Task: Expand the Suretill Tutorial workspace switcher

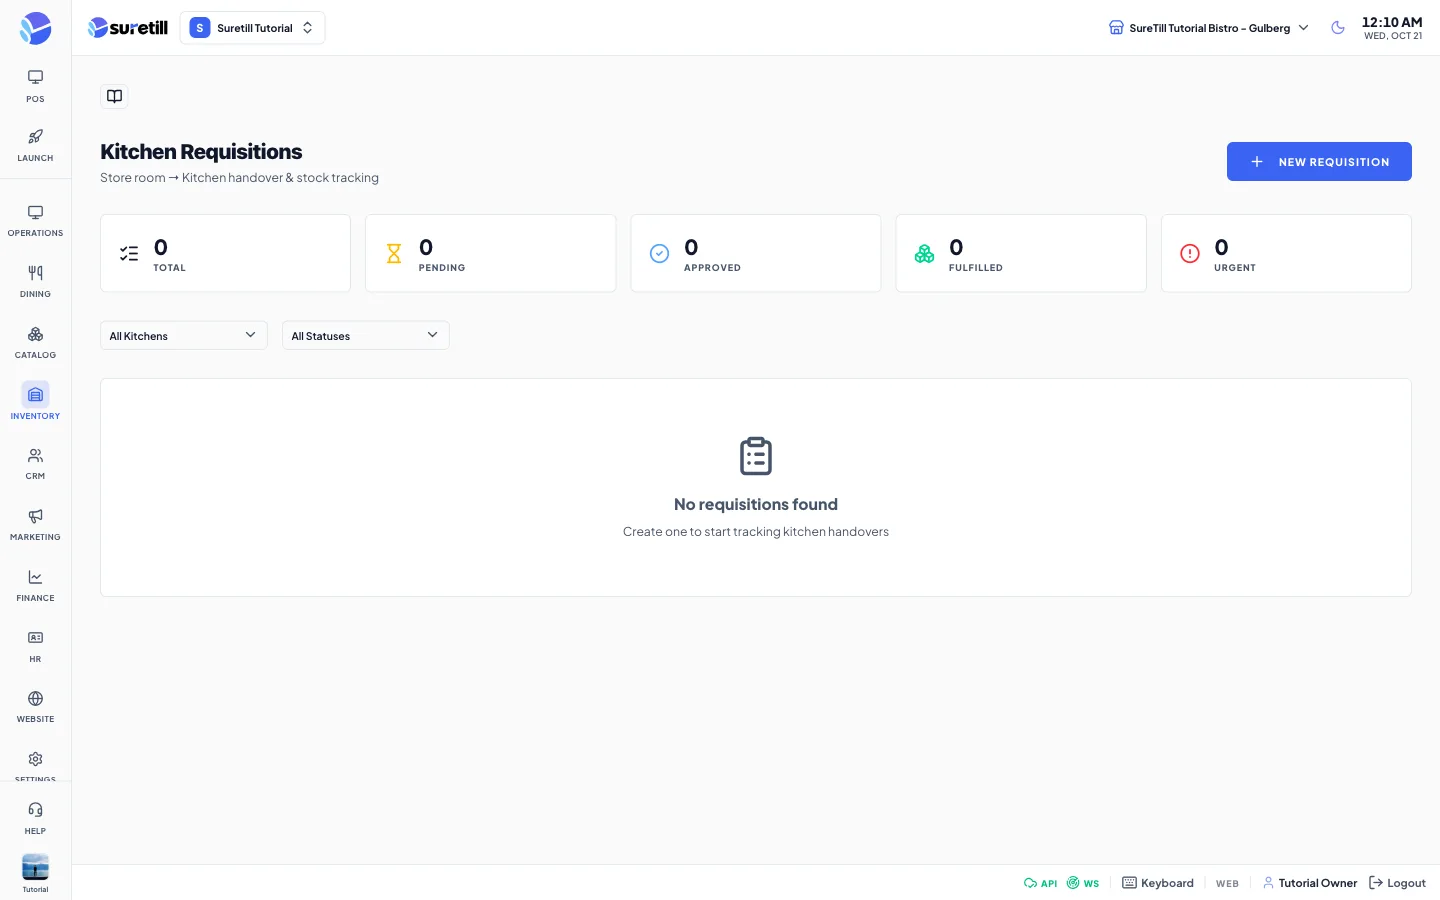Action: tap(252, 28)
